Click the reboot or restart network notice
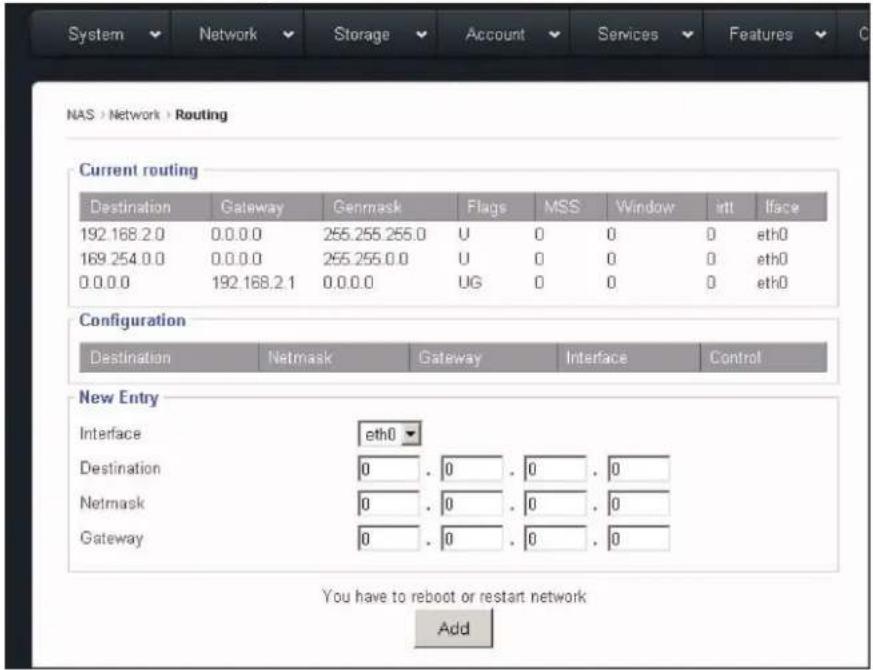Image resolution: width=873 pixels, height=670 pixels. (454, 596)
